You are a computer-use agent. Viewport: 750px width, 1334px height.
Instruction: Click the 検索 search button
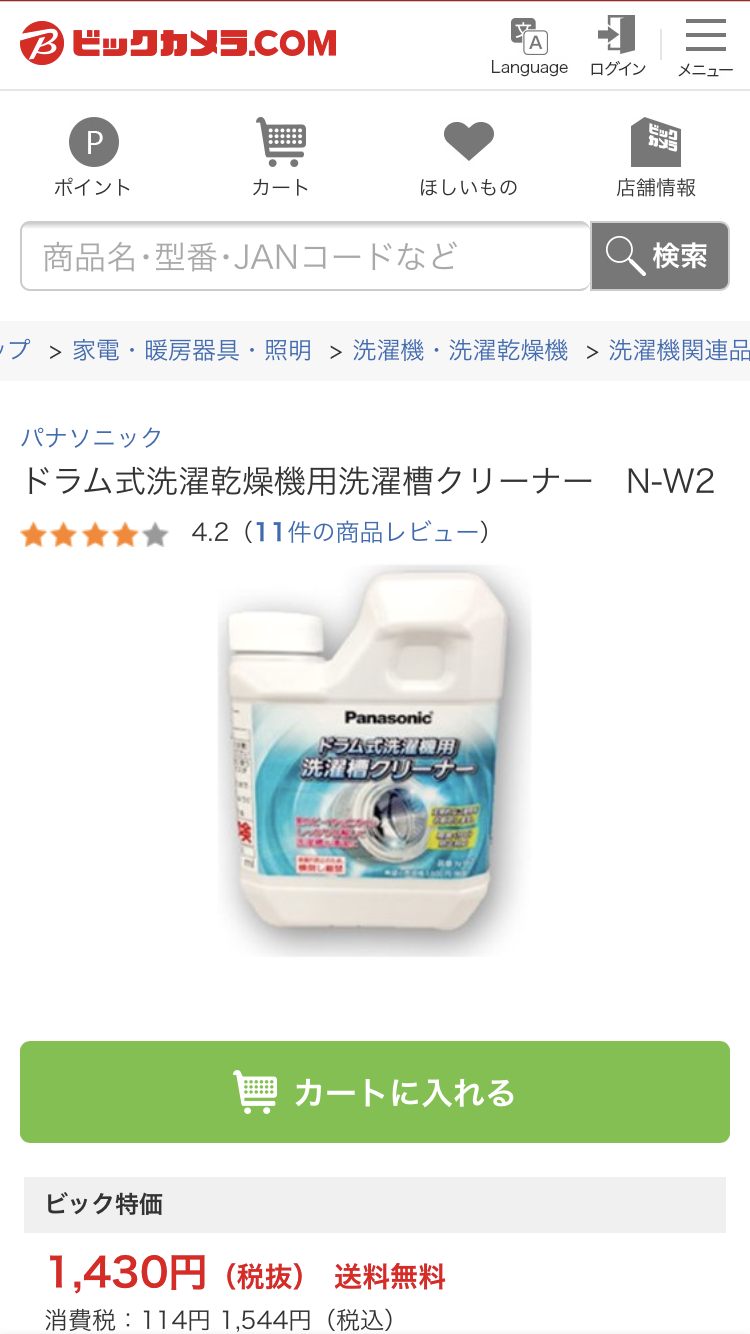point(660,256)
